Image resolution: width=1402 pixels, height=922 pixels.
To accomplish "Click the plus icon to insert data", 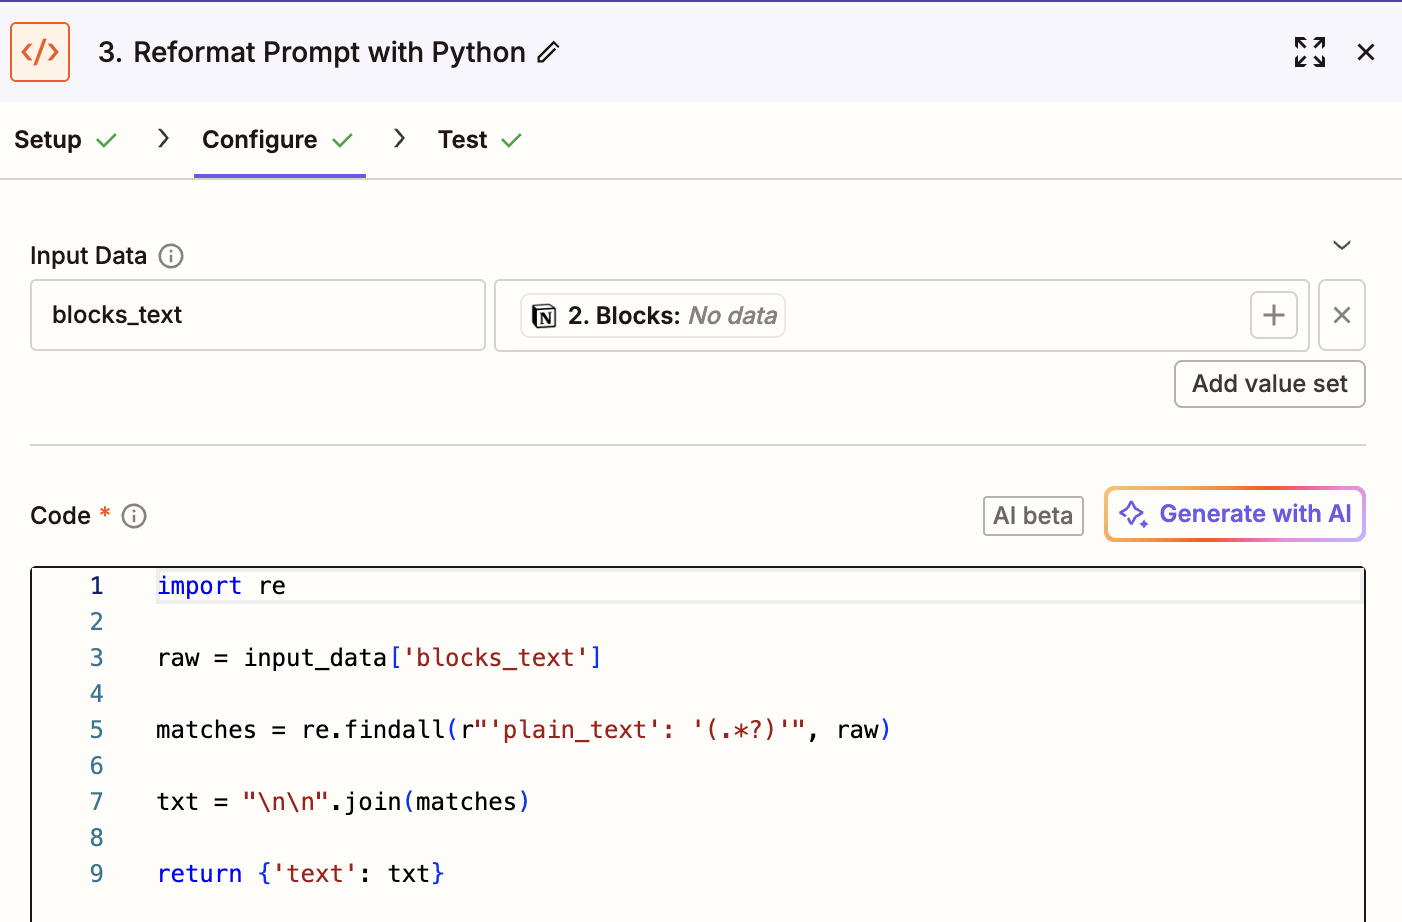I will 1273,316.
